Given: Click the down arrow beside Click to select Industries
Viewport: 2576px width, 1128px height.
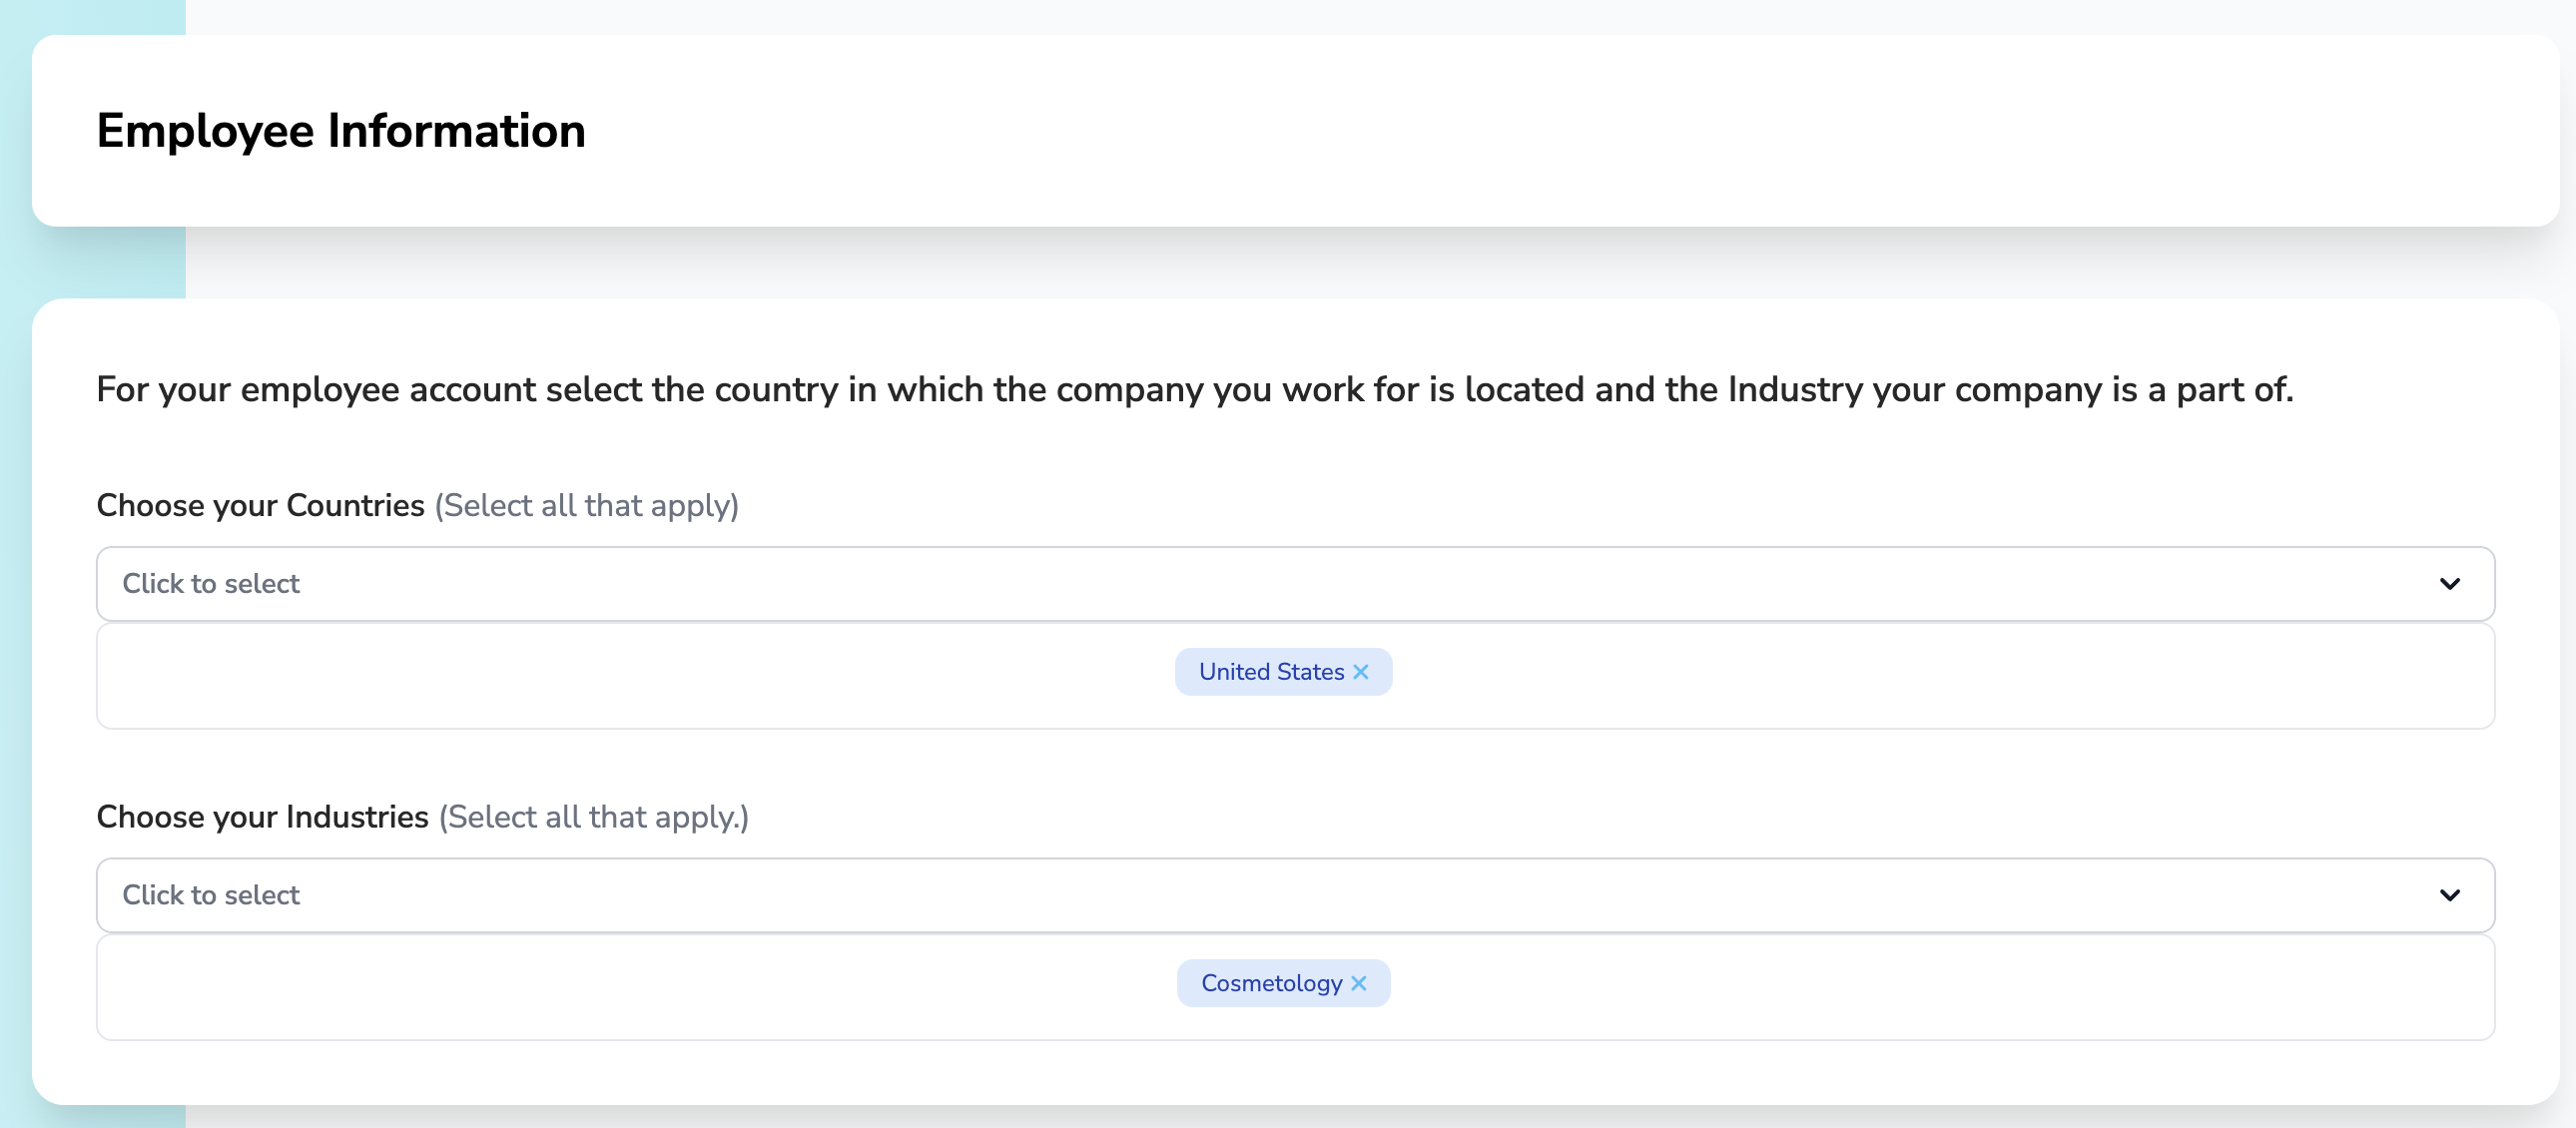Looking at the screenshot, I should (2450, 895).
